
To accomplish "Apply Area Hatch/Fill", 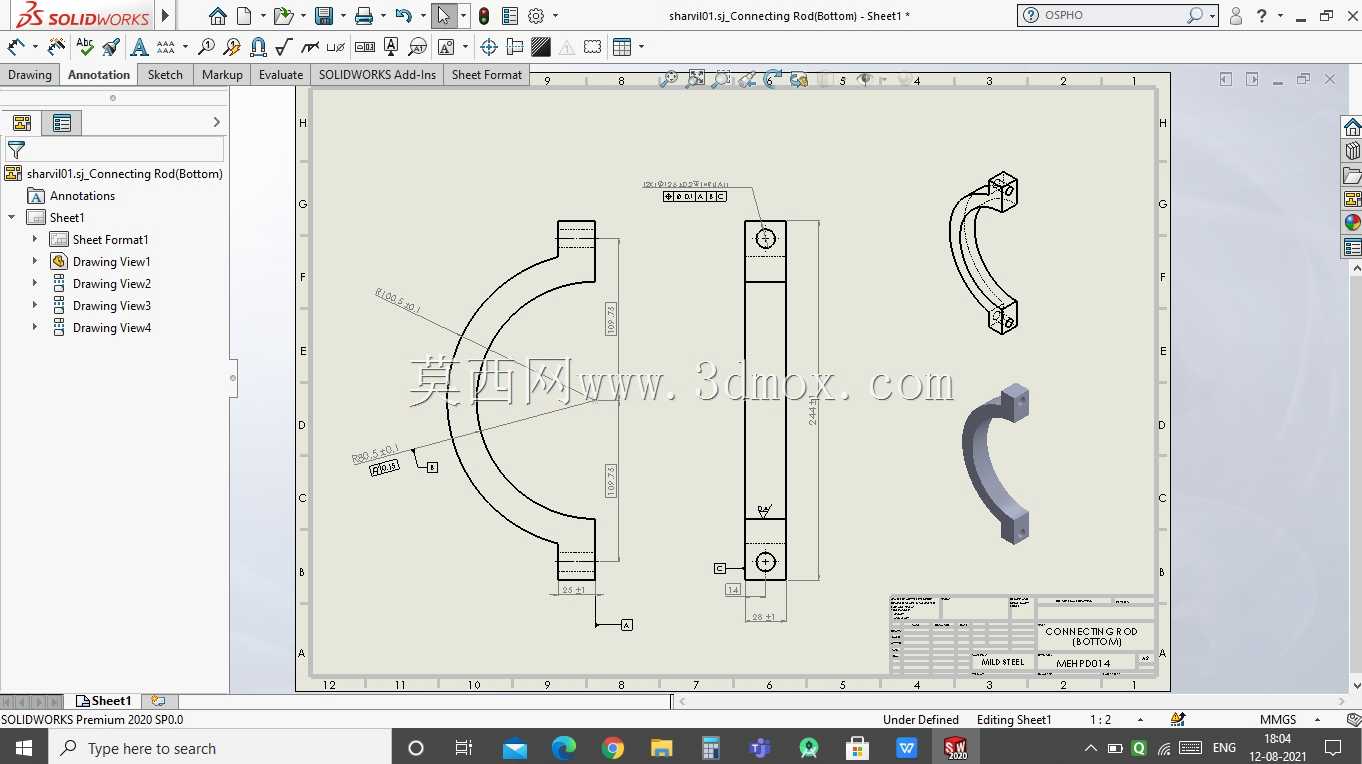I will (541, 47).
